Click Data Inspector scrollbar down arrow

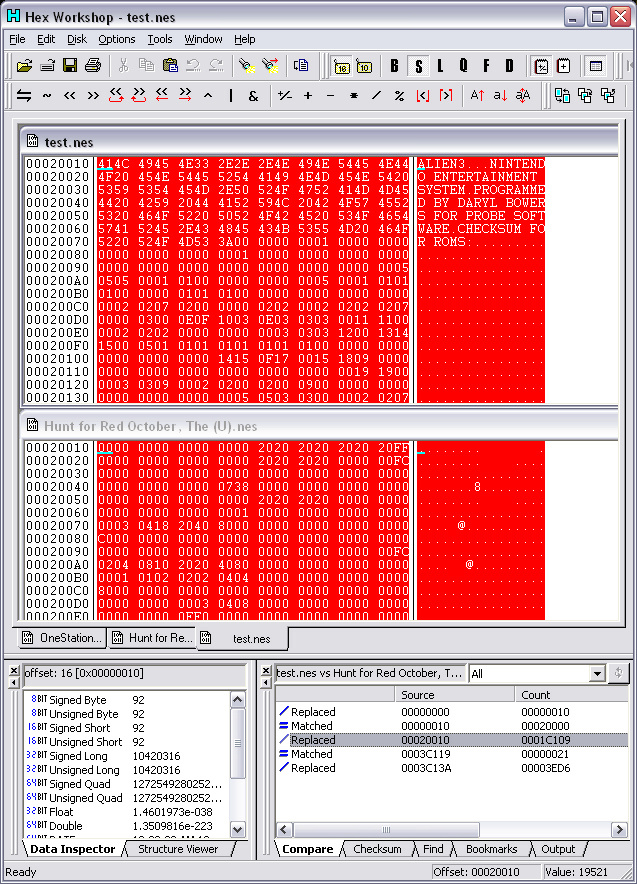[238, 829]
